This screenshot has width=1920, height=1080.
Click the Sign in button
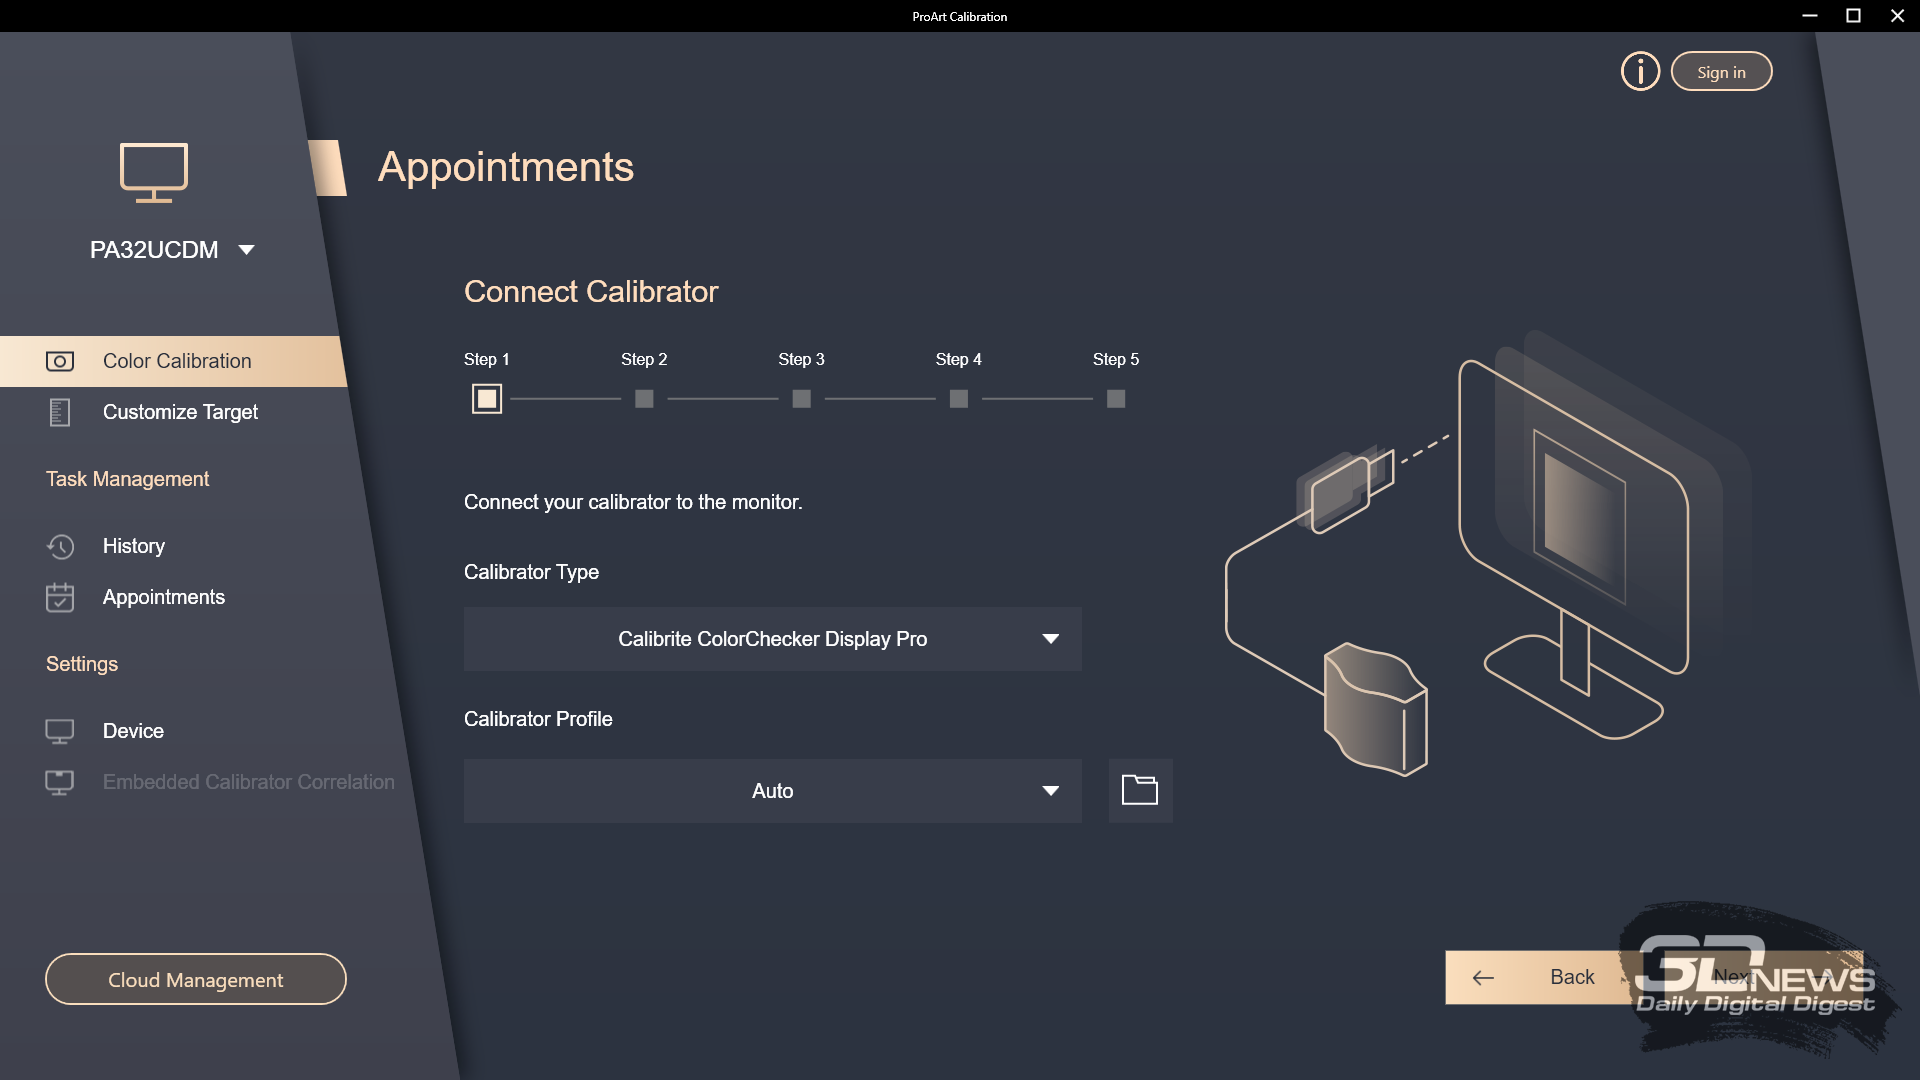tap(1721, 72)
